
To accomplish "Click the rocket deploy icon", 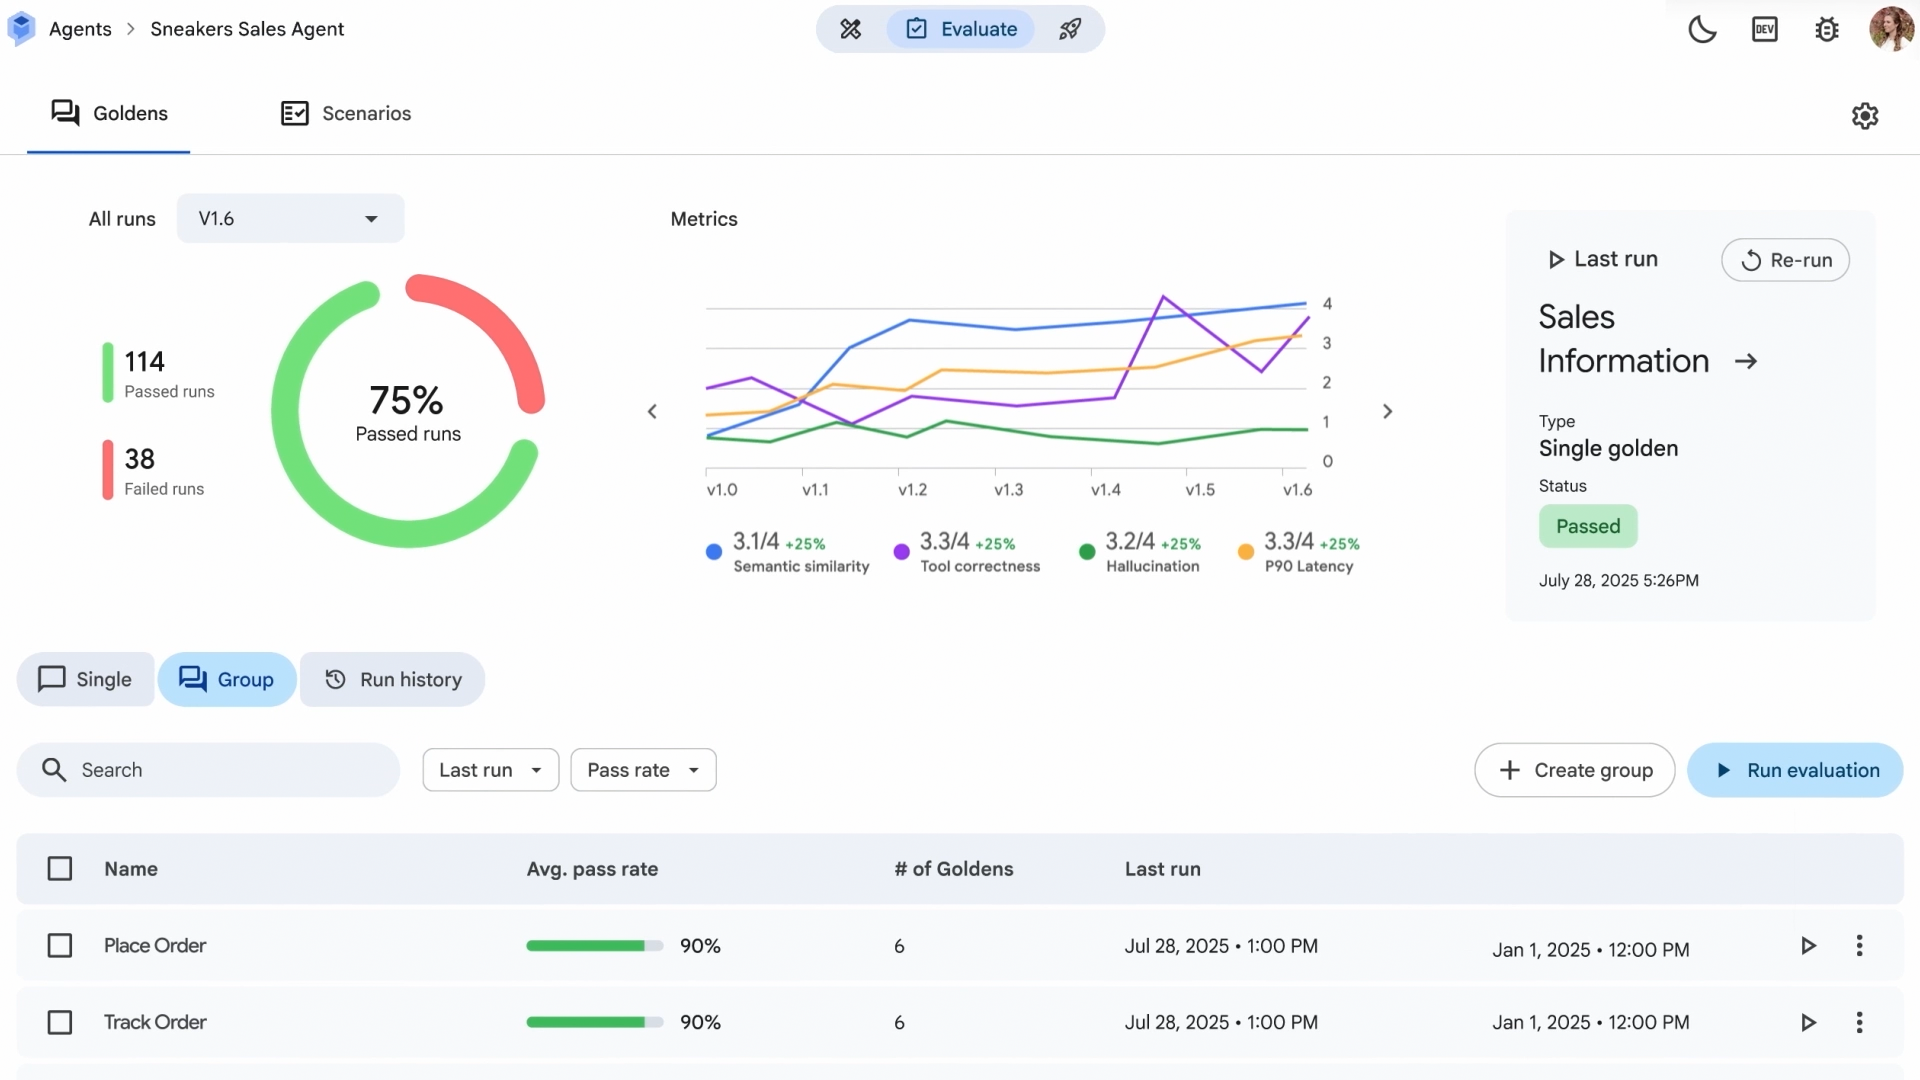I will point(1070,29).
